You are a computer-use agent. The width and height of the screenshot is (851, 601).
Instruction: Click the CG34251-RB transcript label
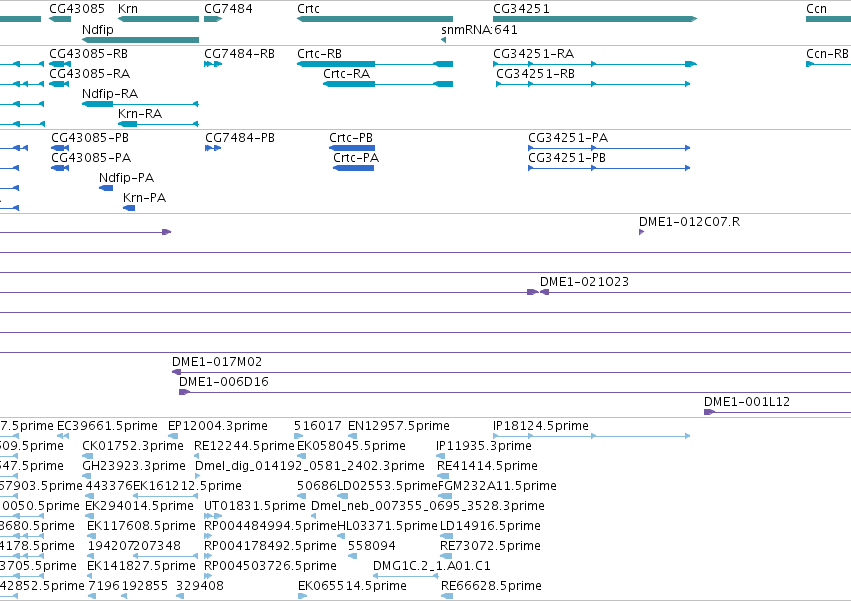[535, 73]
